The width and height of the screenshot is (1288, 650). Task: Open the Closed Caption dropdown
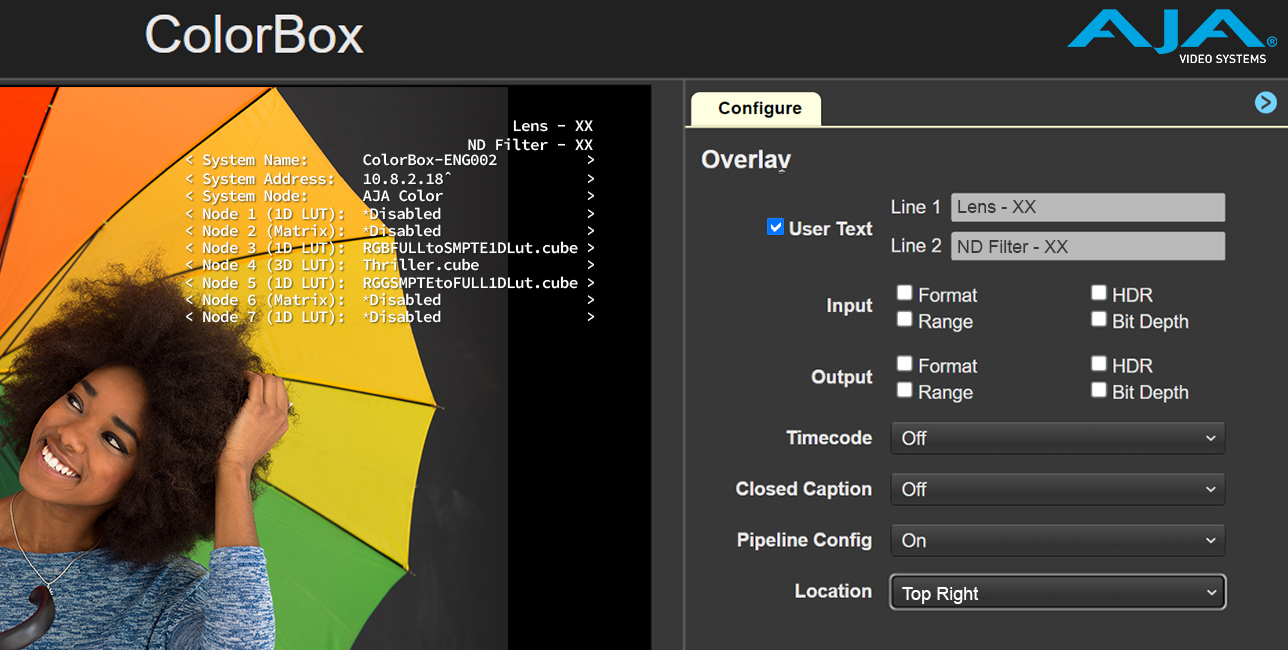pos(1057,489)
